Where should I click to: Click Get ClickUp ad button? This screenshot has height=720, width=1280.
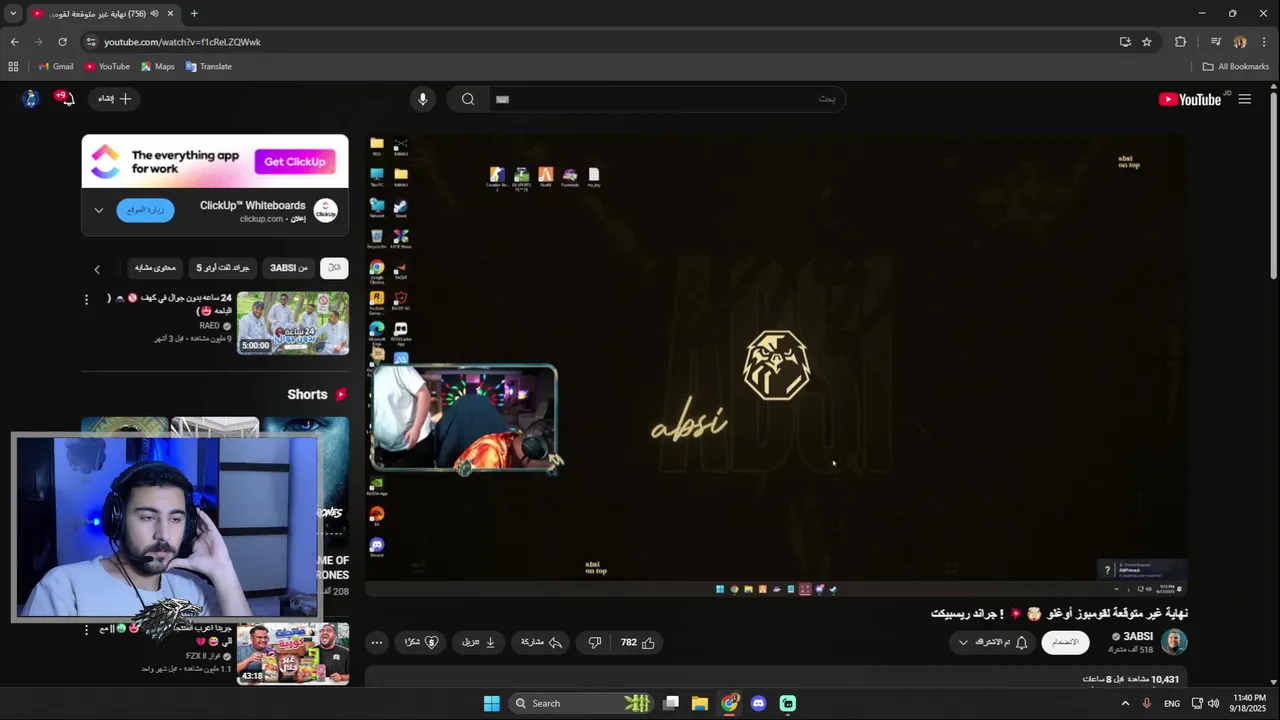(x=294, y=162)
